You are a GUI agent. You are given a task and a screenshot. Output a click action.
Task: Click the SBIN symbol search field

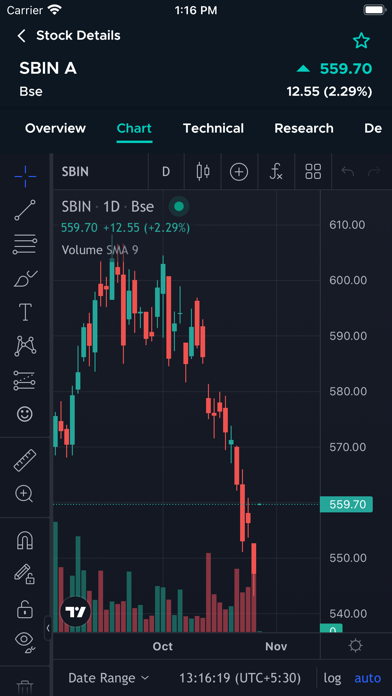100,172
